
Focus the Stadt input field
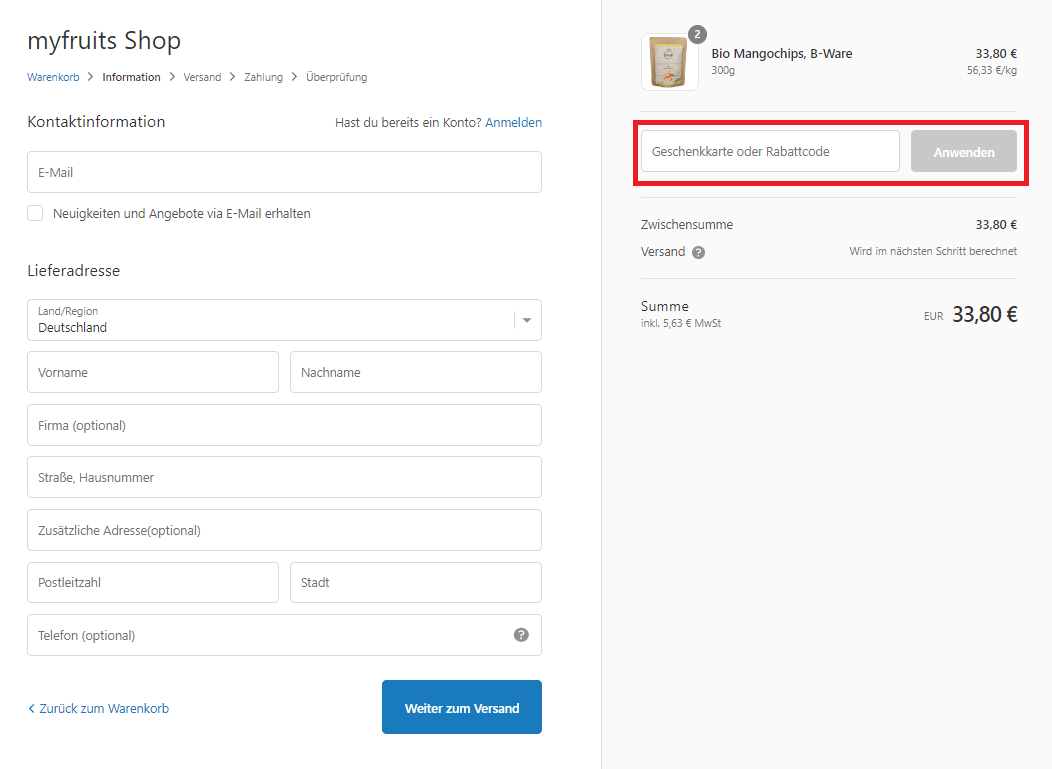(416, 582)
